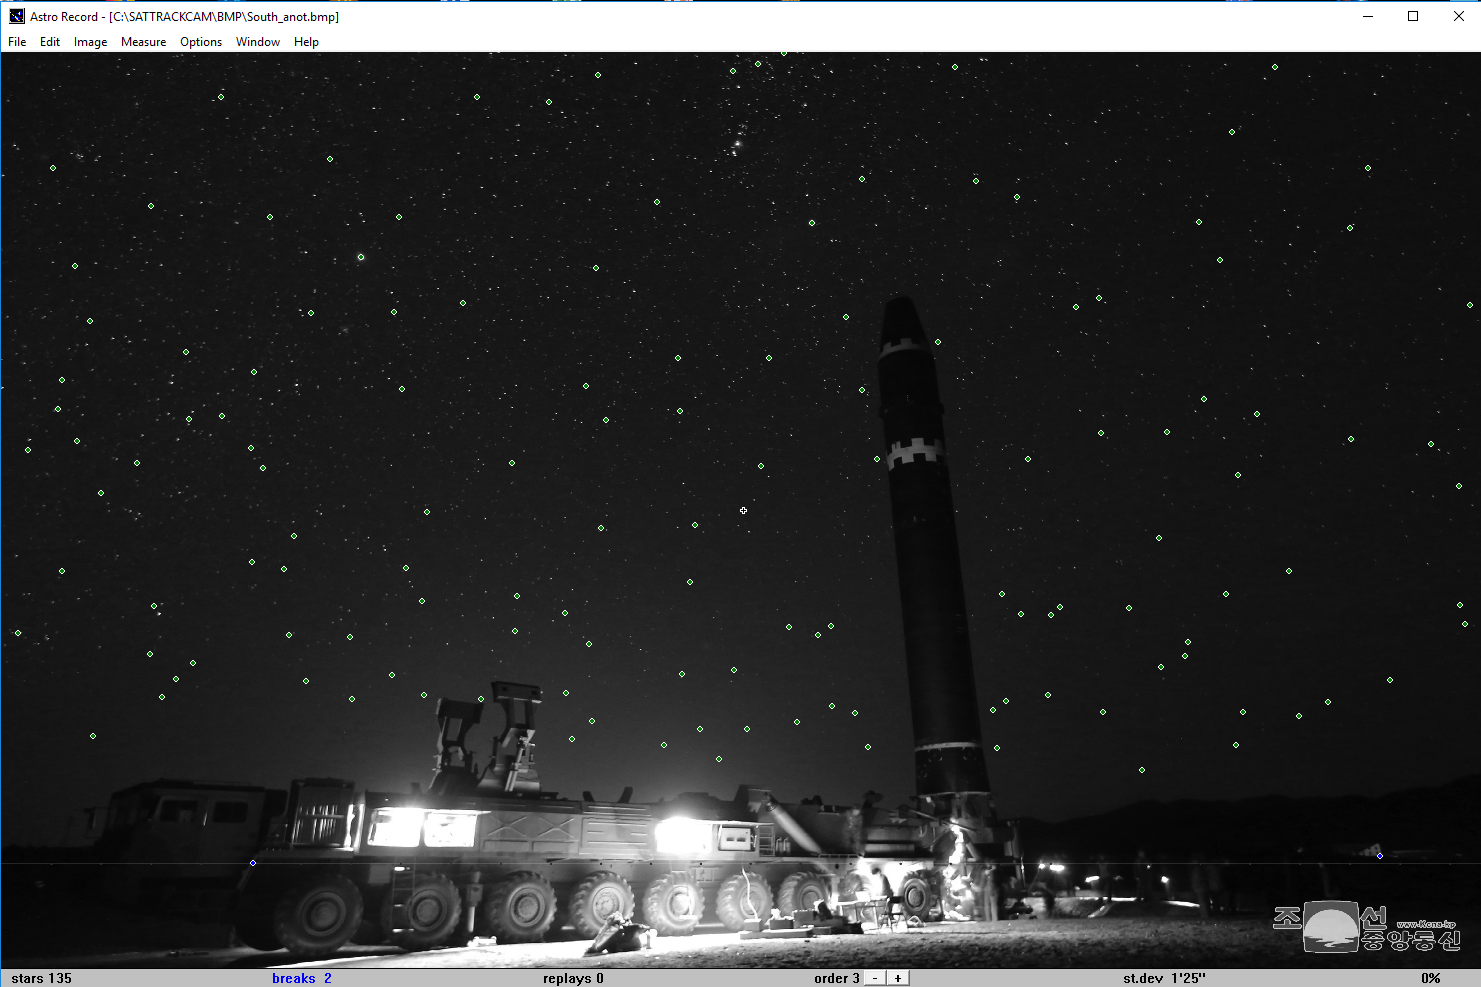Click the white crosshair cursor marker in sky
Screen dimensions: 1481x987
pyautogui.click(x=744, y=511)
